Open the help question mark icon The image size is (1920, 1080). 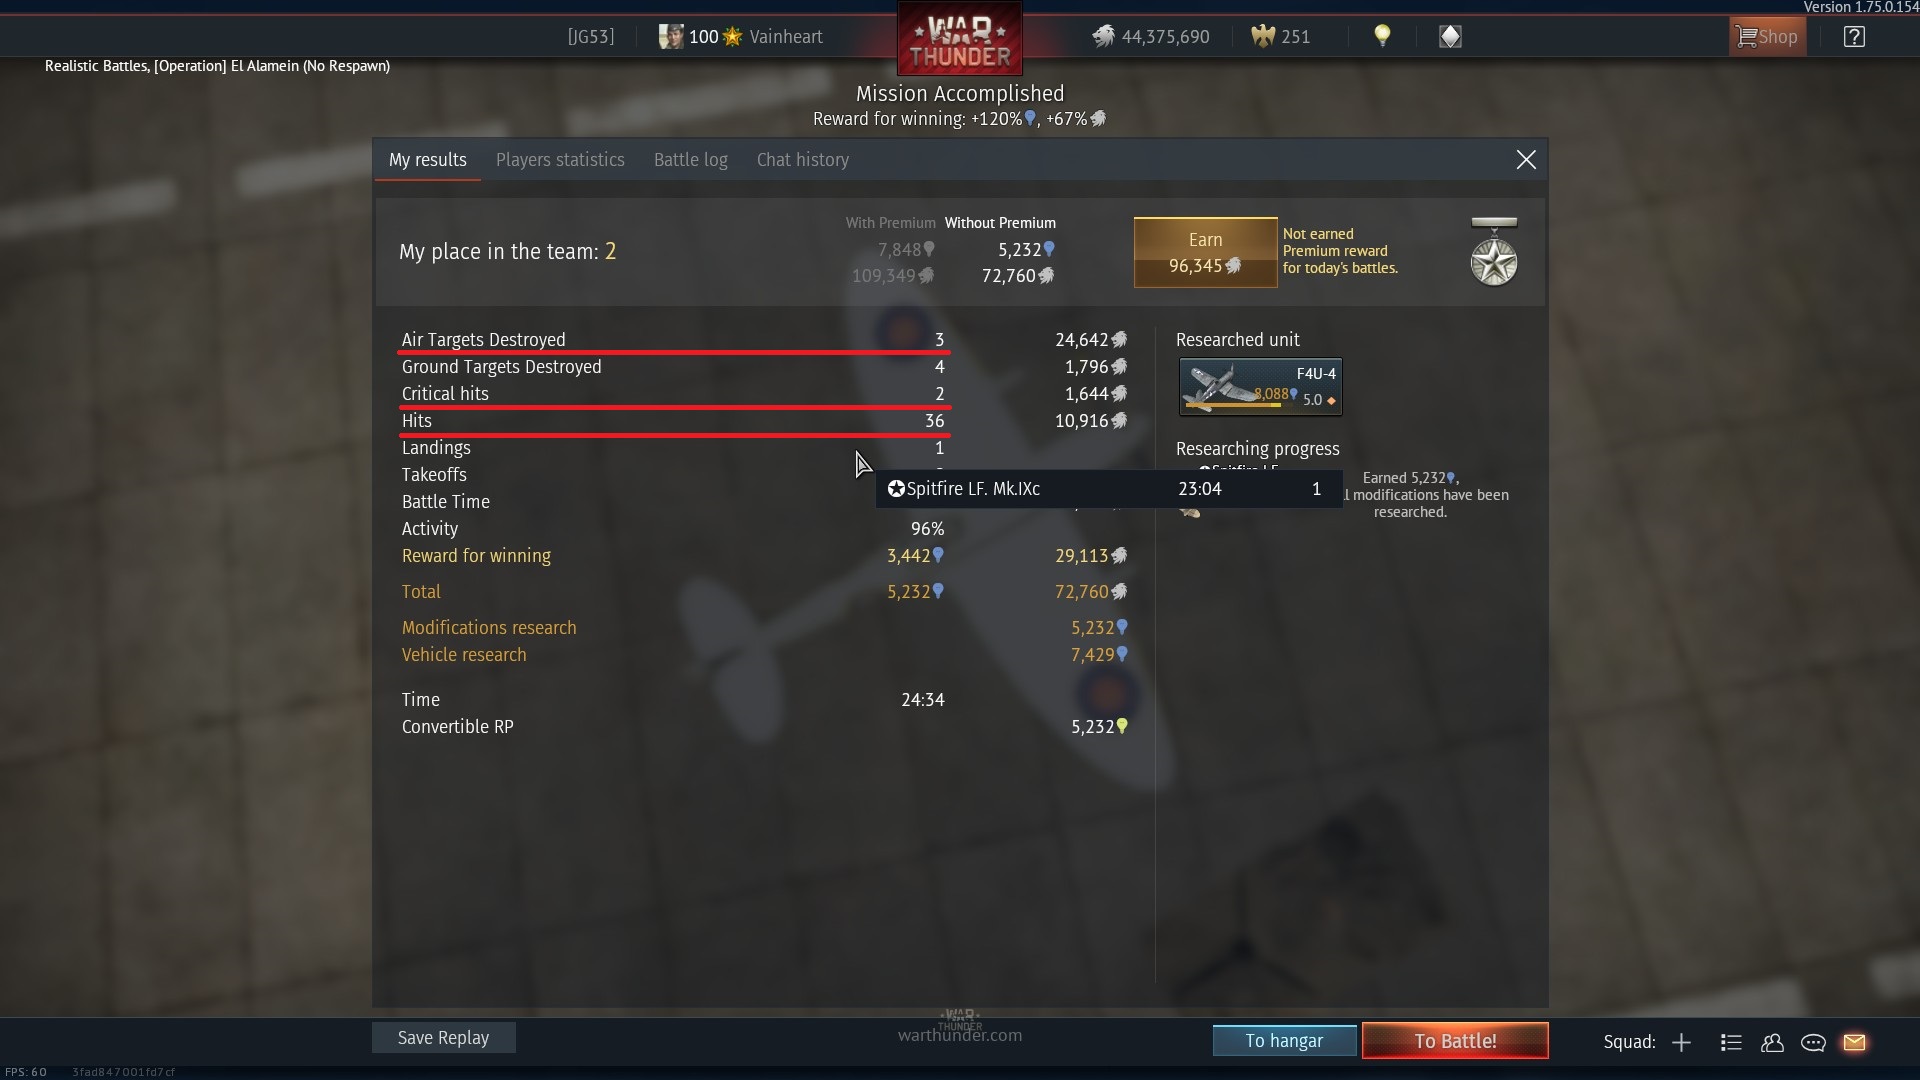[x=1854, y=37]
